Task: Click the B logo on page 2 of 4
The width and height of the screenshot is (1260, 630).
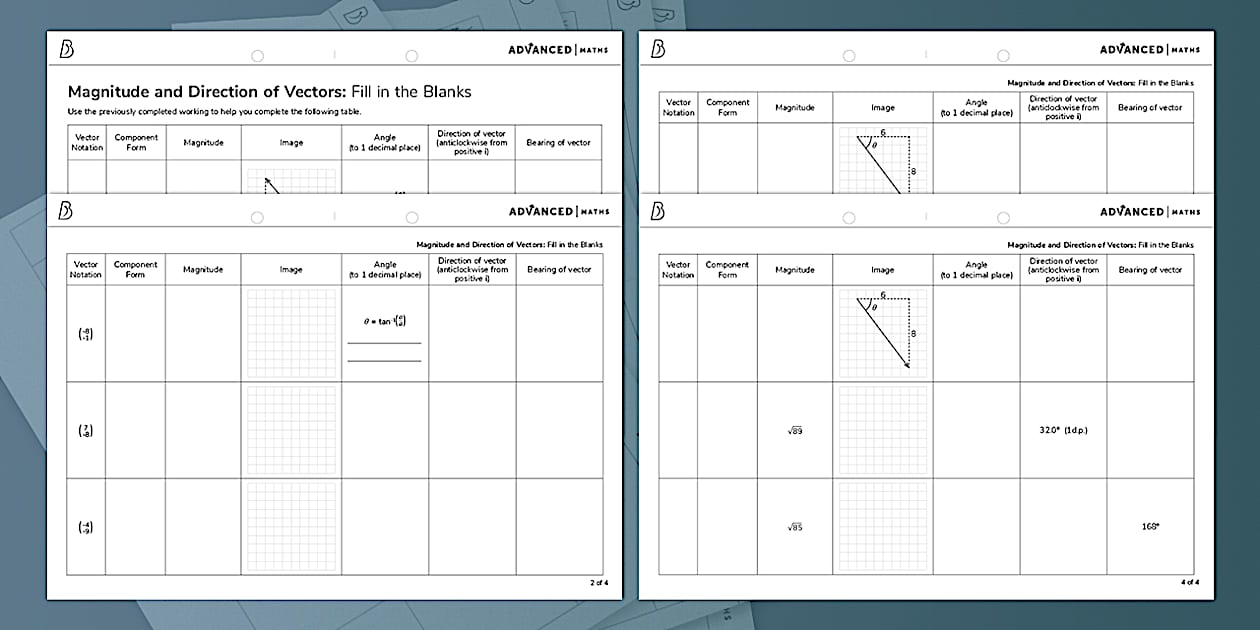Action: click(67, 212)
